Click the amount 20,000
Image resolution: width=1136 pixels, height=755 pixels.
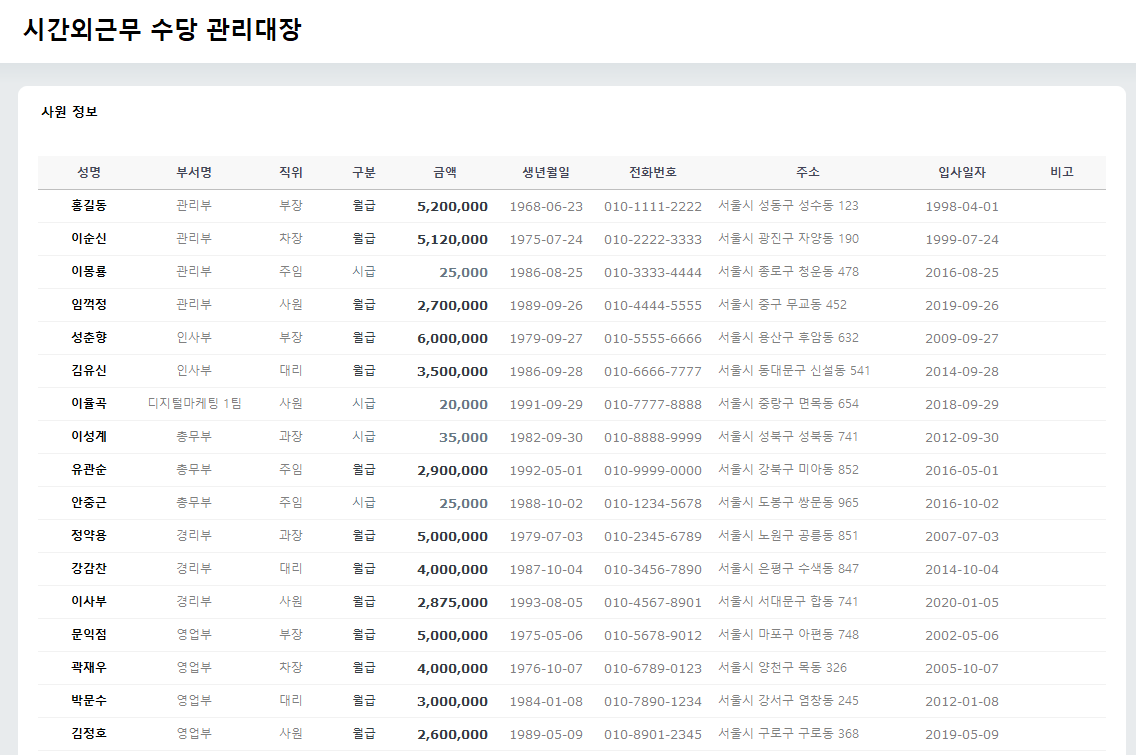[464, 404]
